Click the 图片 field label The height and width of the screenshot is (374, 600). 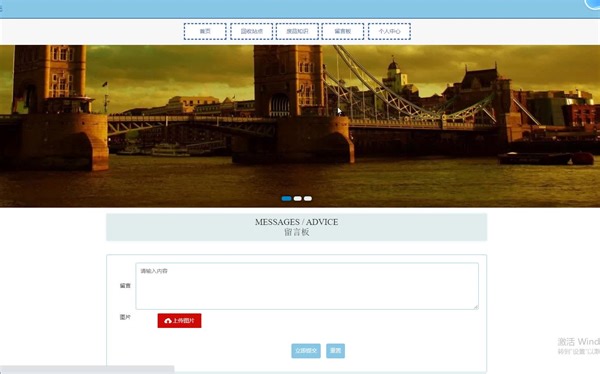pos(125,317)
